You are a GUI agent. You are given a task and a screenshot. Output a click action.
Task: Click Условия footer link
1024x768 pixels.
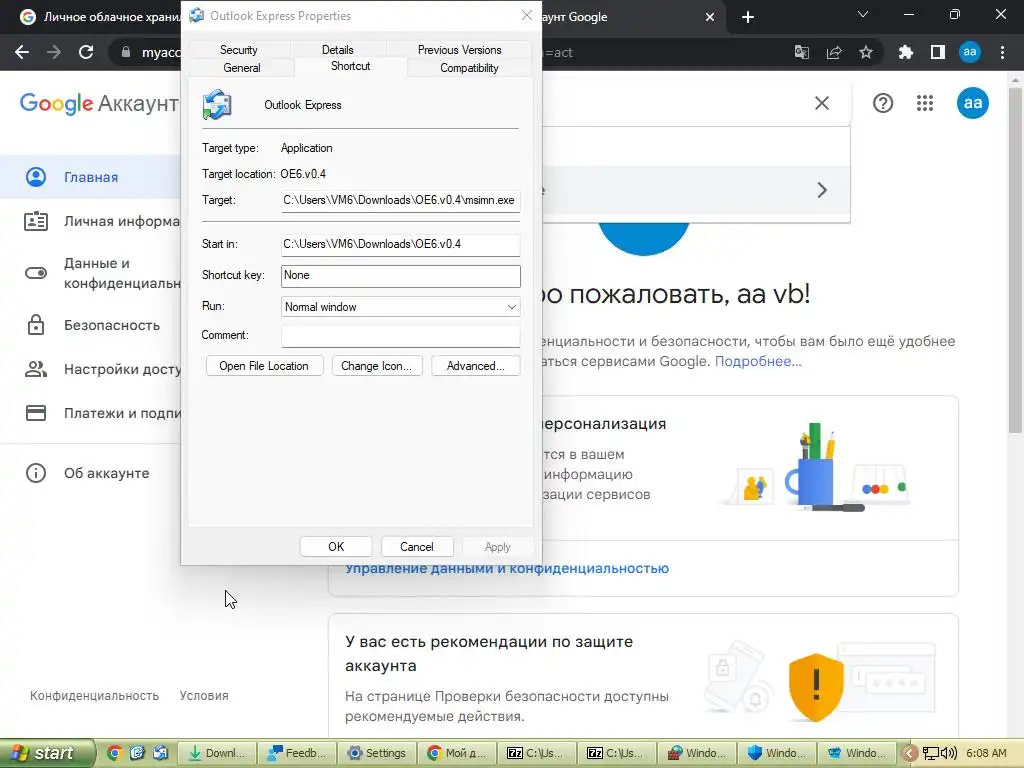[204, 696]
